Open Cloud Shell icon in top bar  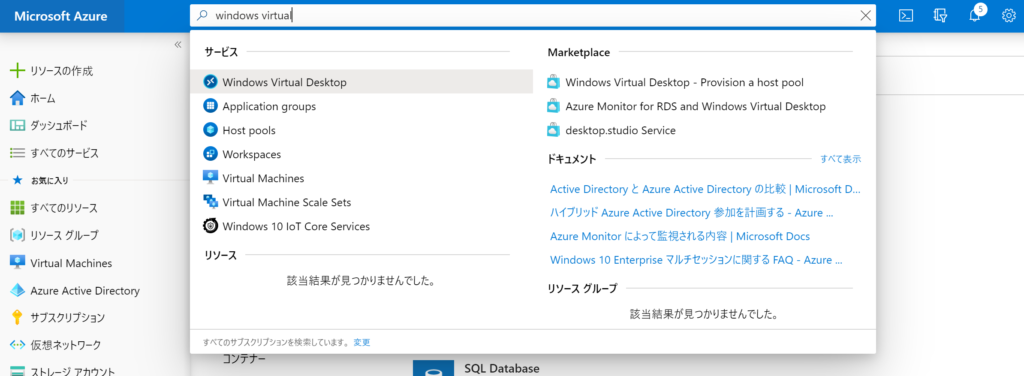(x=905, y=16)
